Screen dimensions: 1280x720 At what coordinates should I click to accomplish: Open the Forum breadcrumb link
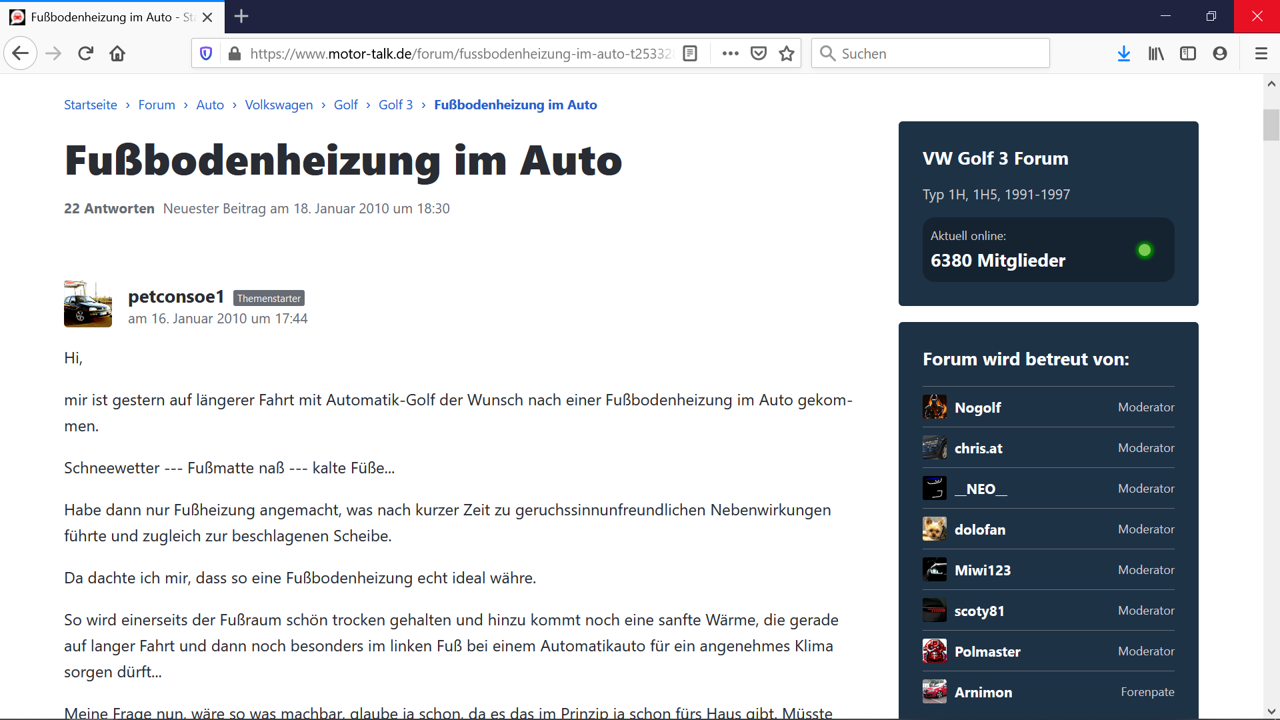point(156,104)
